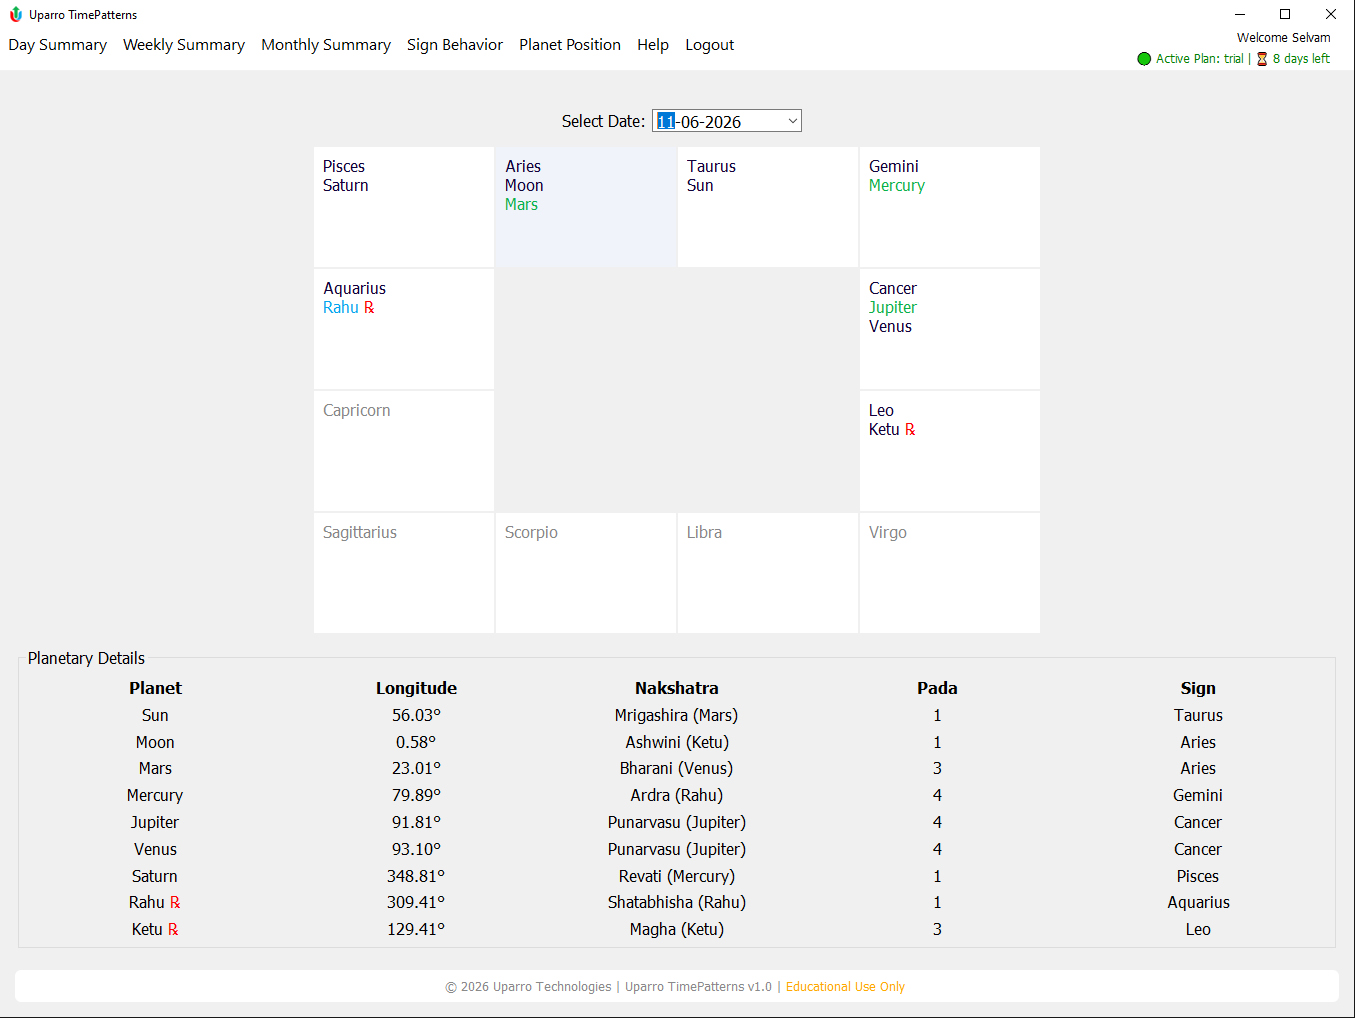Click Logout in the menu bar

tap(710, 45)
